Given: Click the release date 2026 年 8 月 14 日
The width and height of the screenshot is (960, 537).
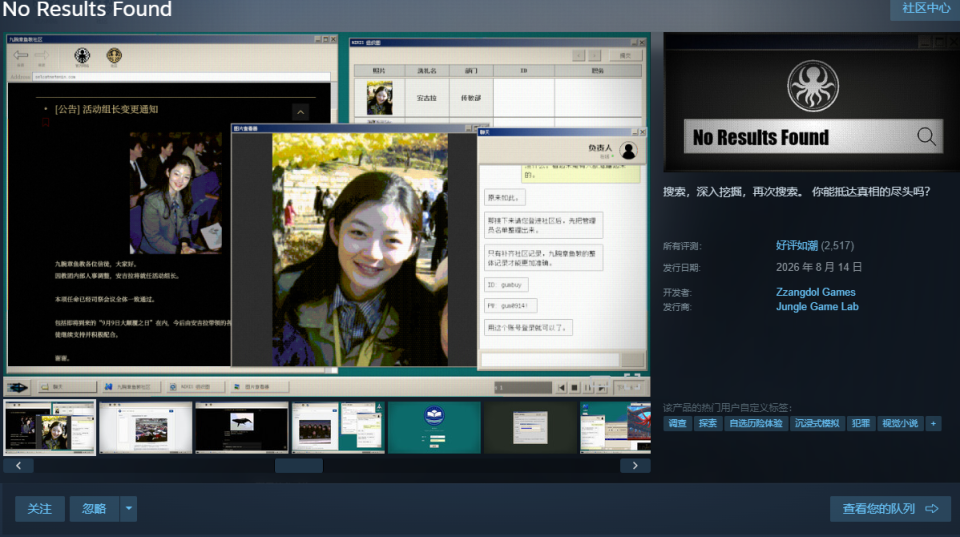Looking at the screenshot, I should coord(819,268).
